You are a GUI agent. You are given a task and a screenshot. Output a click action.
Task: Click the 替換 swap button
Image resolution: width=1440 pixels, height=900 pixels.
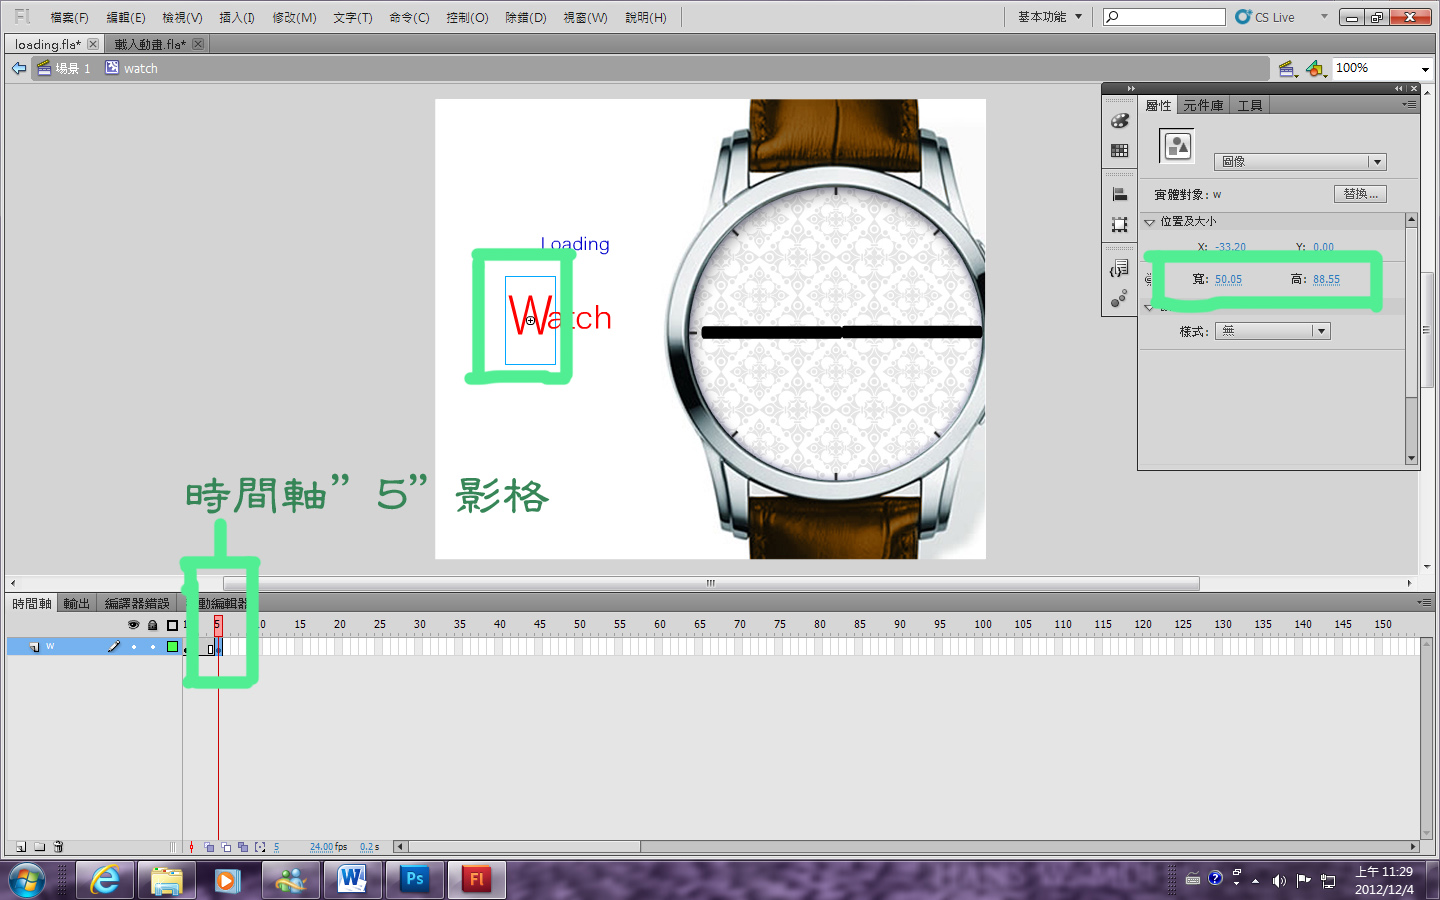pyautogui.click(x=1360, y=193)
